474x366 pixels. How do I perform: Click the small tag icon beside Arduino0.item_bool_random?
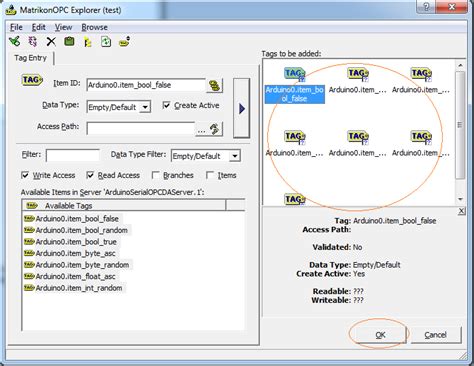(29, 230)
